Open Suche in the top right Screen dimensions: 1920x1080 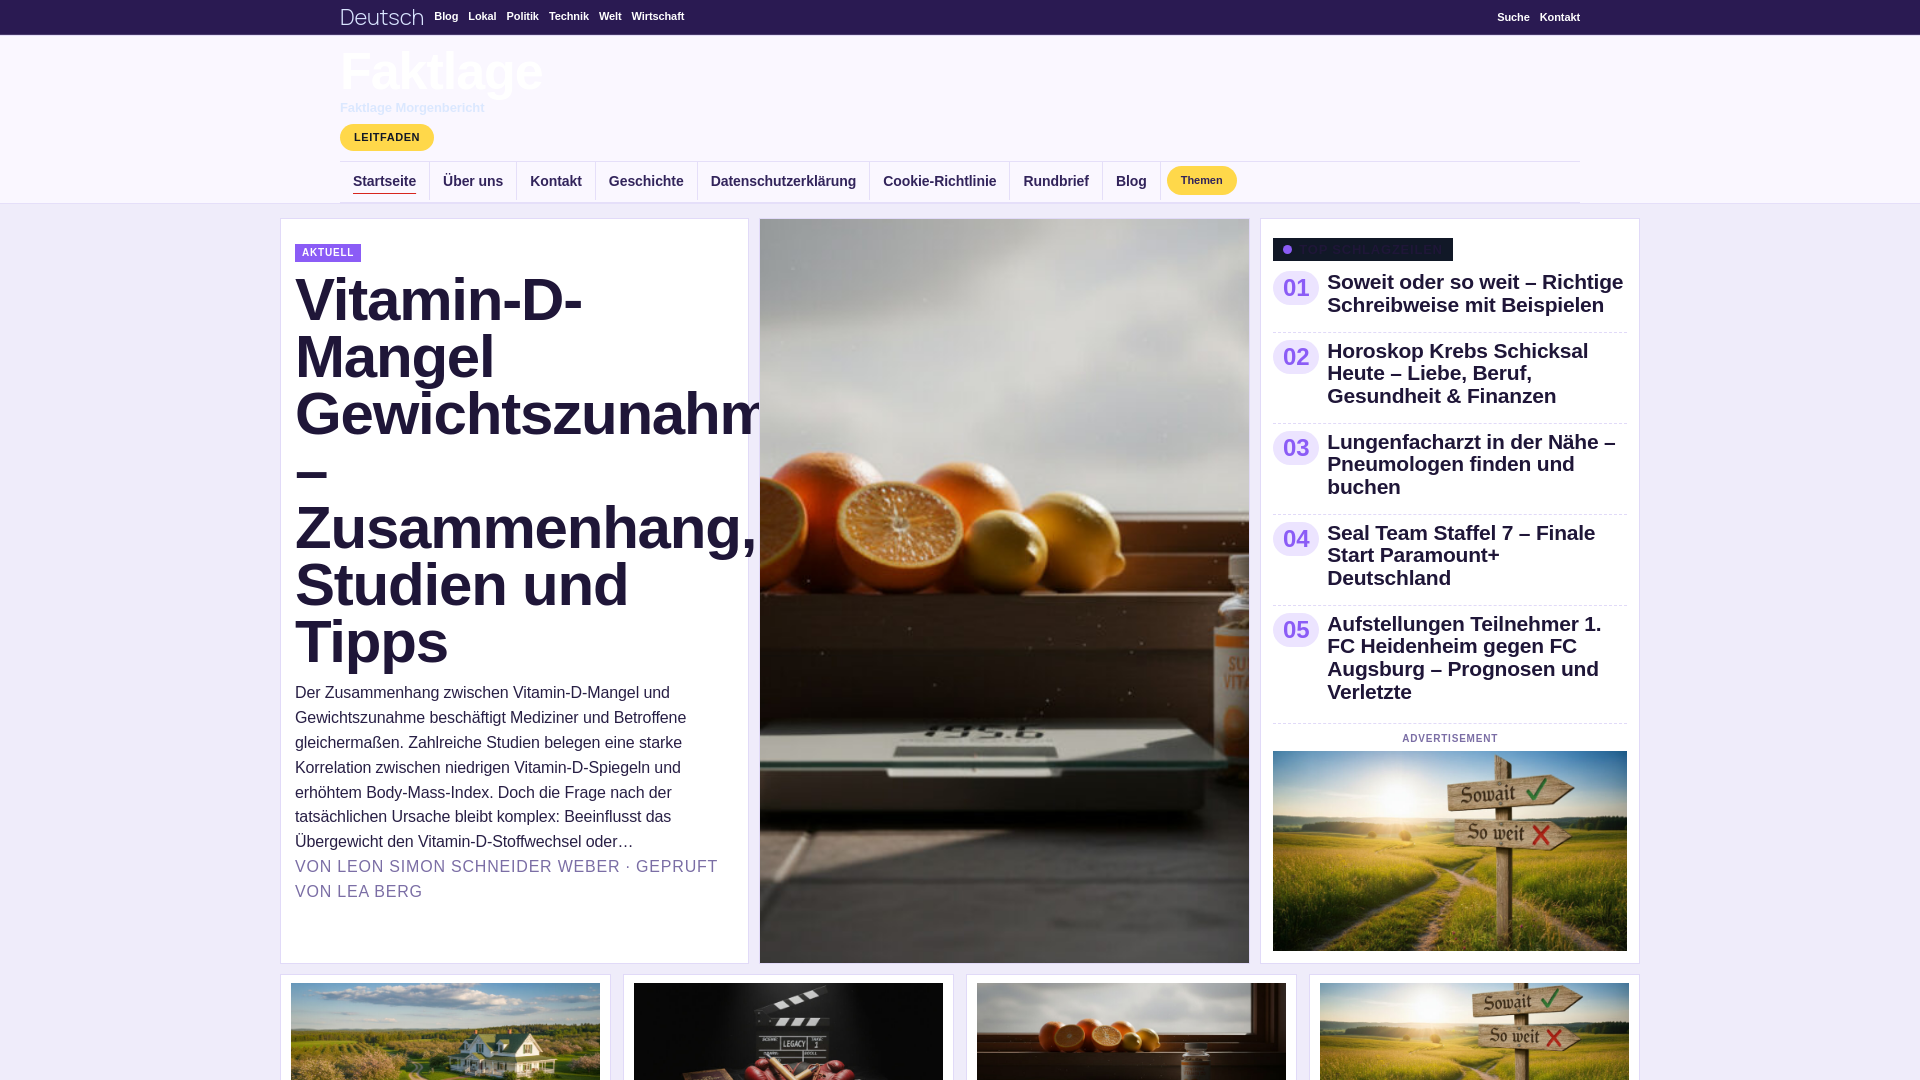pos(1513,17)
